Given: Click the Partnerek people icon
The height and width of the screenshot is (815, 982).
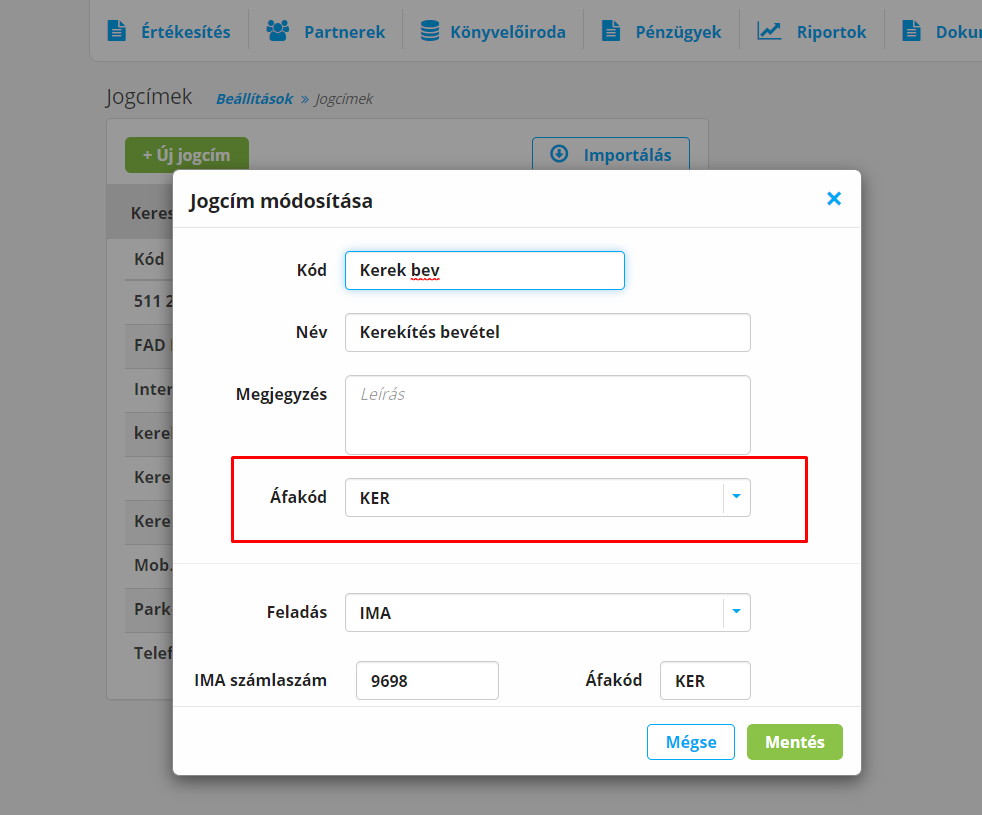Looking at the screenshot, I should click(277, 31).
